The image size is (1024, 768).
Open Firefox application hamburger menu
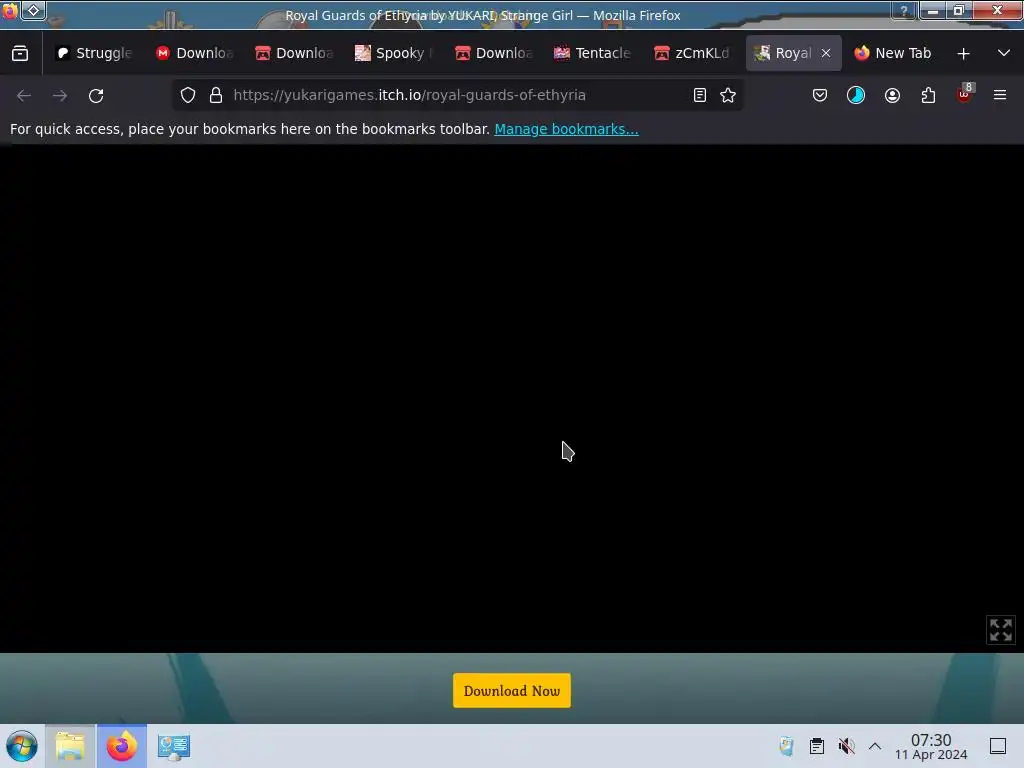pyautogui.click(x=1000, y=95)
